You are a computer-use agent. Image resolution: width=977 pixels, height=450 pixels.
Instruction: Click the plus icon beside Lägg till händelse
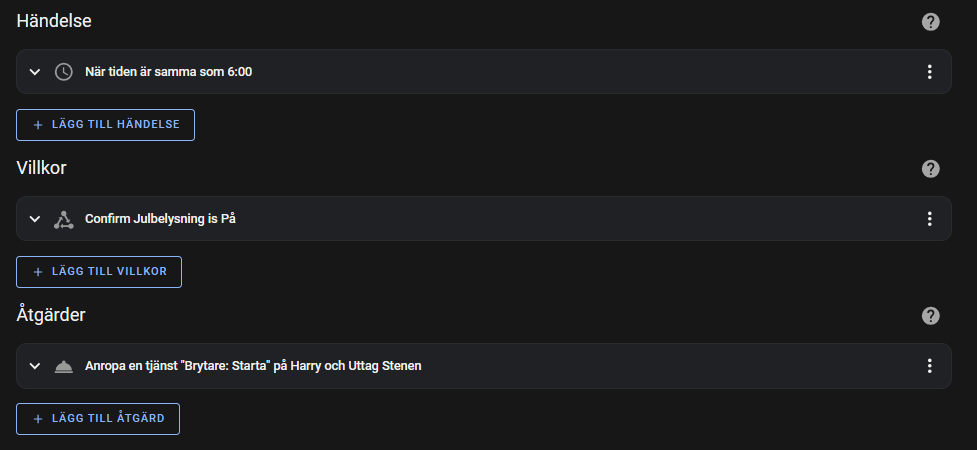pyautogui.click(x=38, y=125)
